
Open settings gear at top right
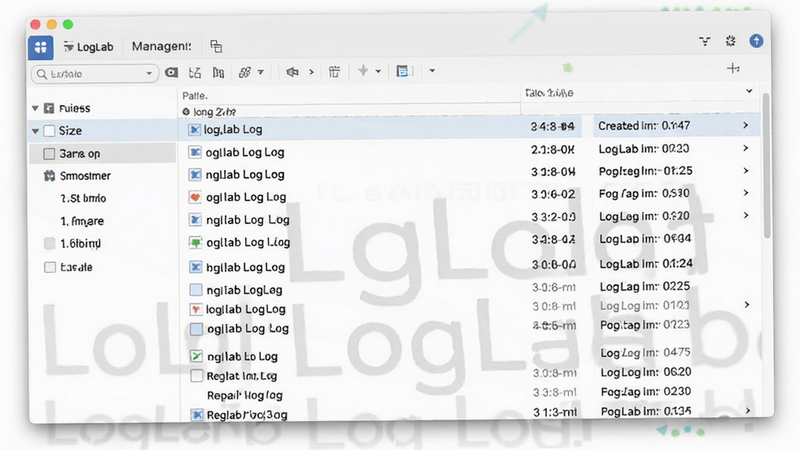[x=731, y=41]
